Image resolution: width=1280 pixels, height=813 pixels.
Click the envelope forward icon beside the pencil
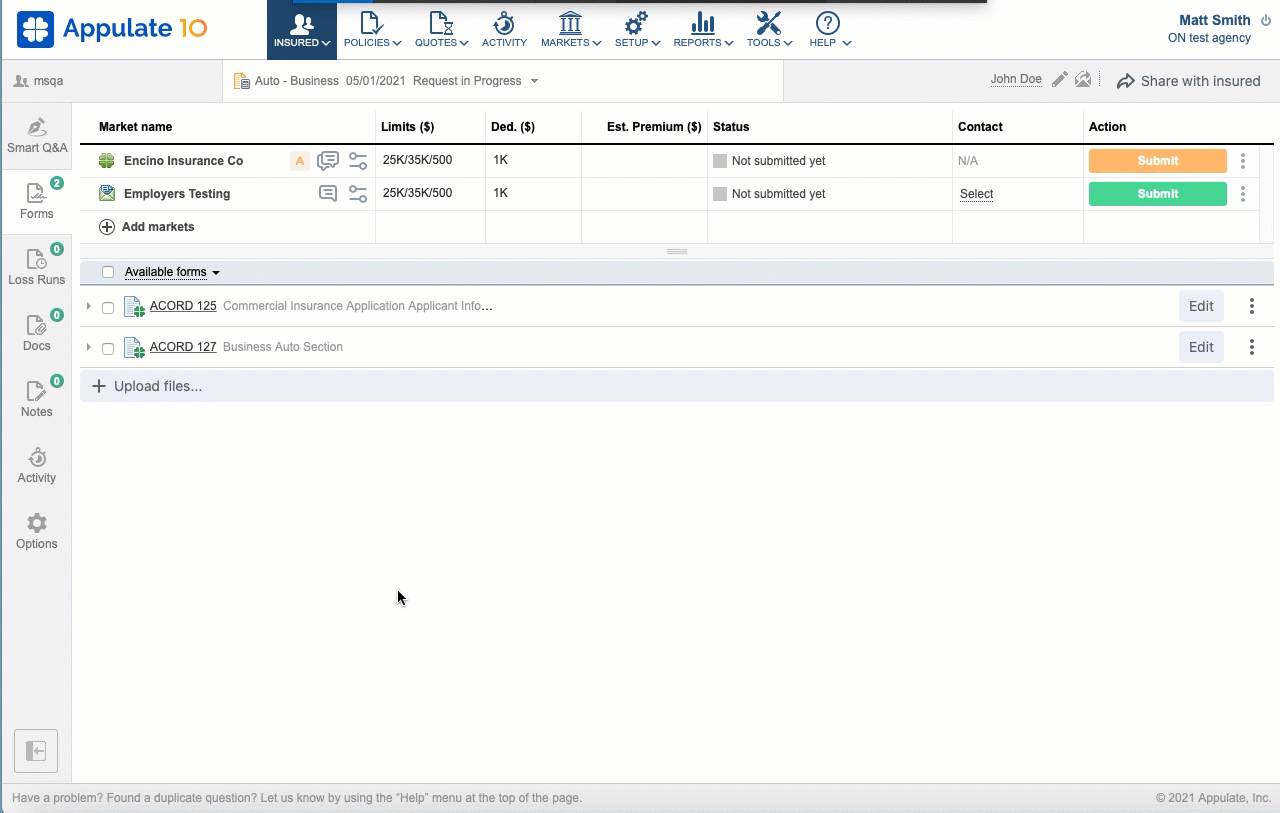coord(1083,80)
